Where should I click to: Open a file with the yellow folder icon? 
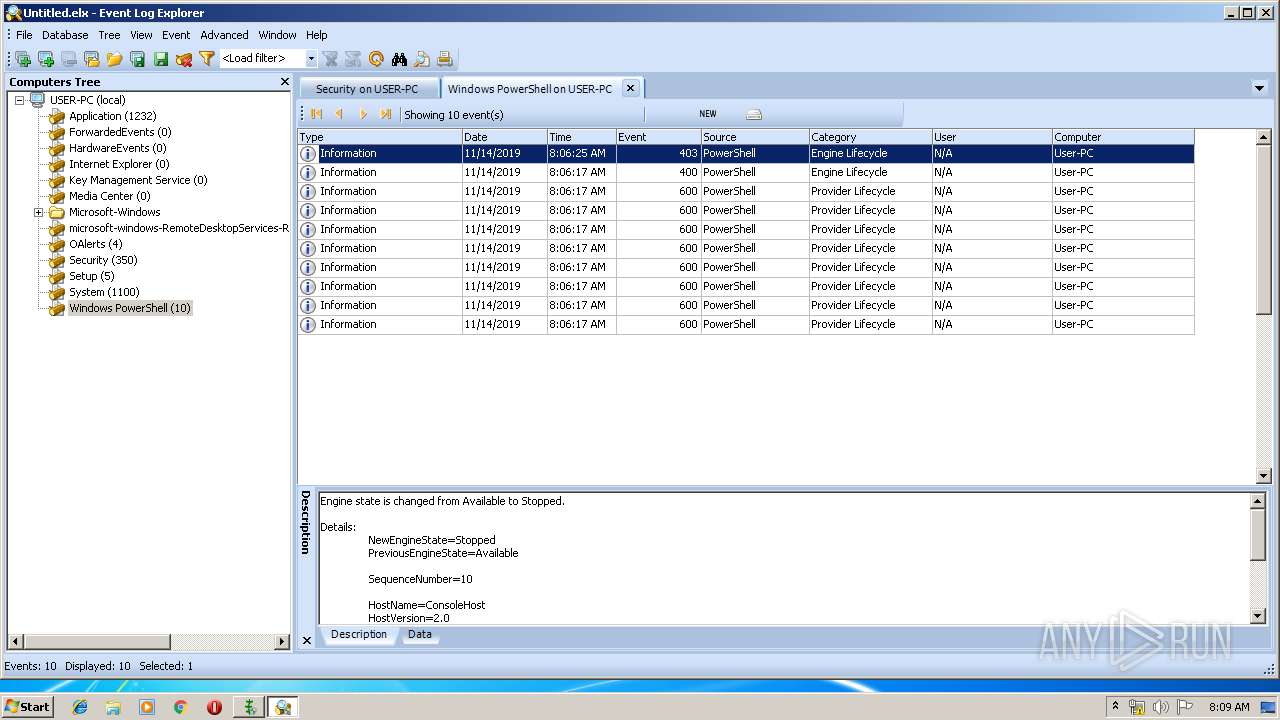pos(115,59)
